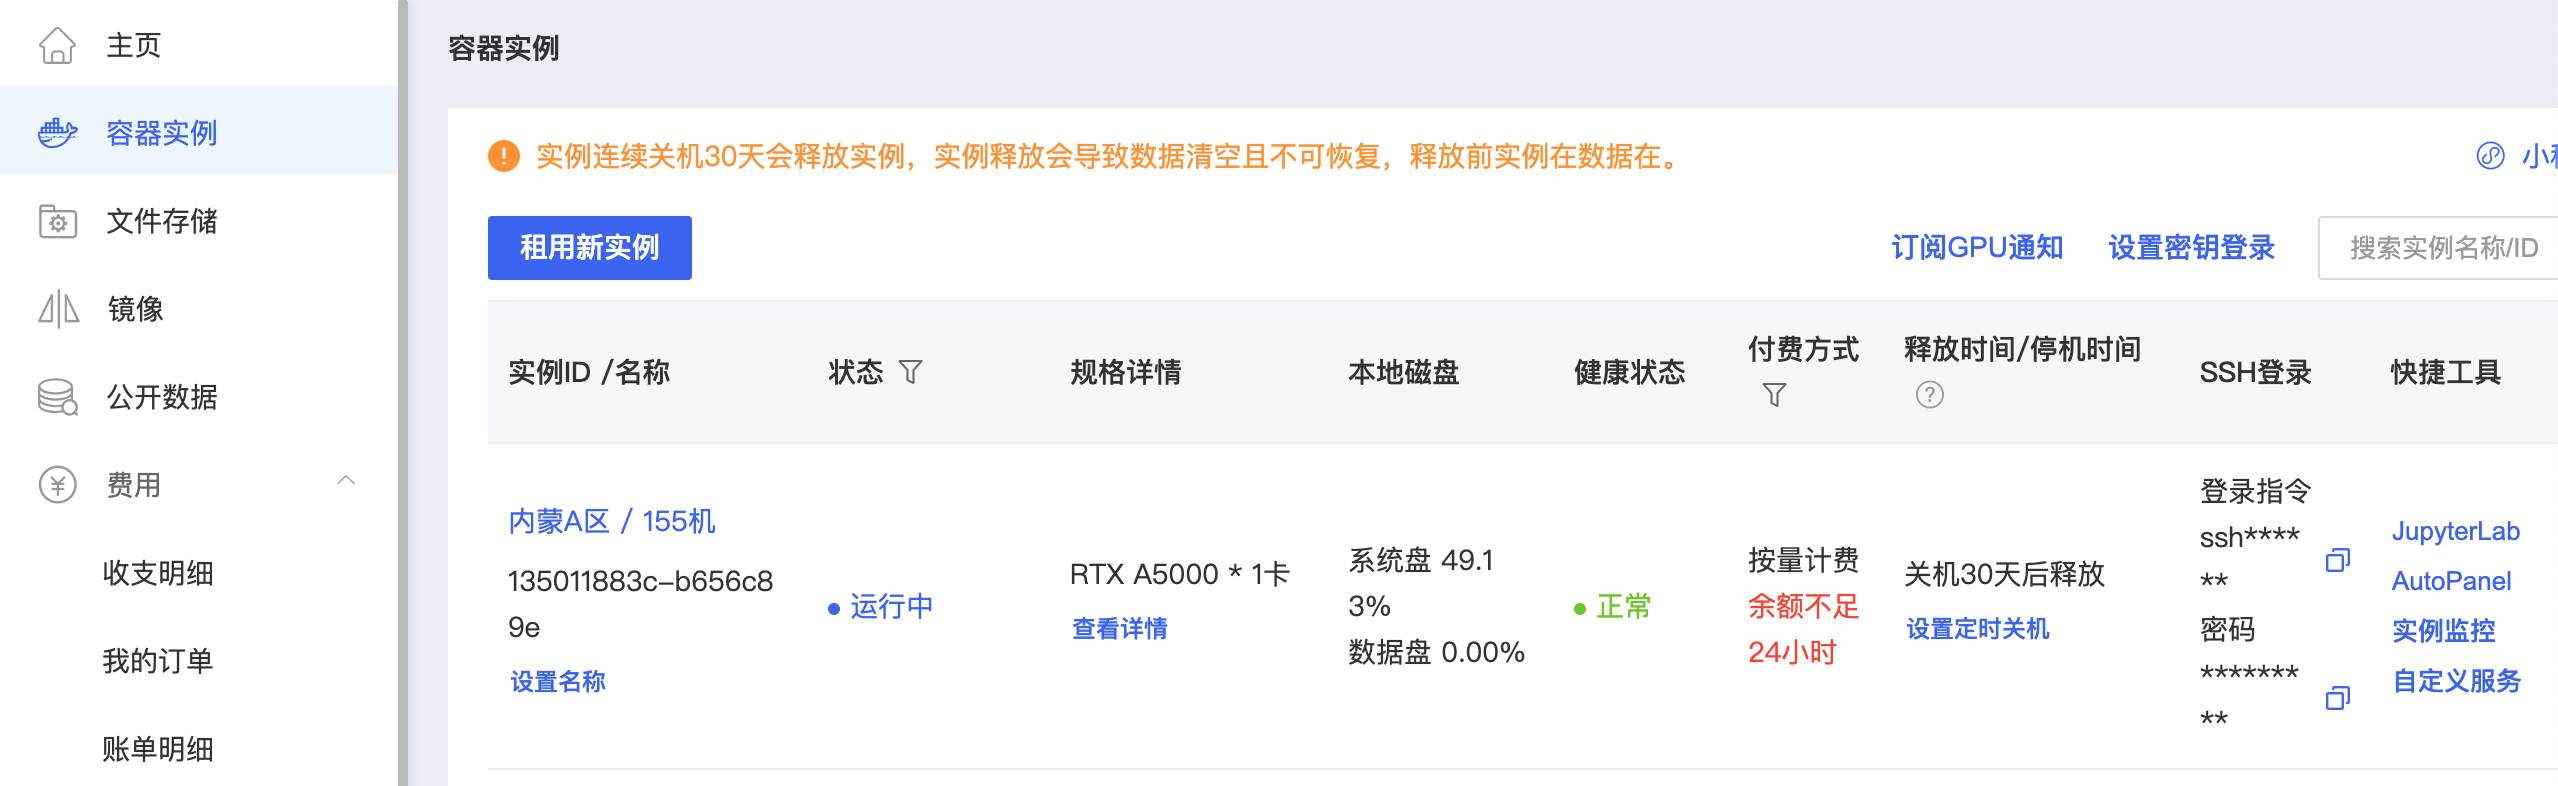
Task: Click the 健康状态 column header
Action: click(1630, 372)
